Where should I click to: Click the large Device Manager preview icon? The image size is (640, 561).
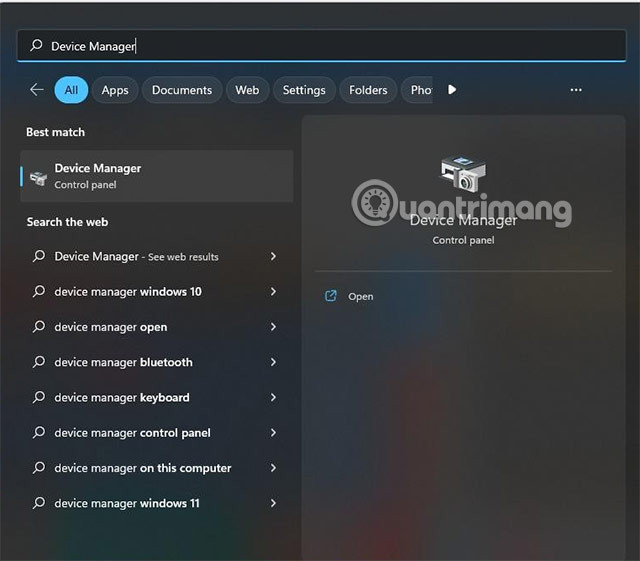coord(463,175)
